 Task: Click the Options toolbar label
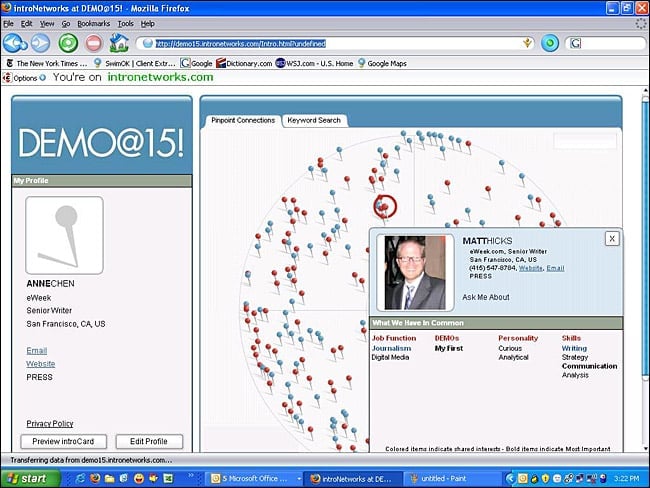[x=25, y=78]
